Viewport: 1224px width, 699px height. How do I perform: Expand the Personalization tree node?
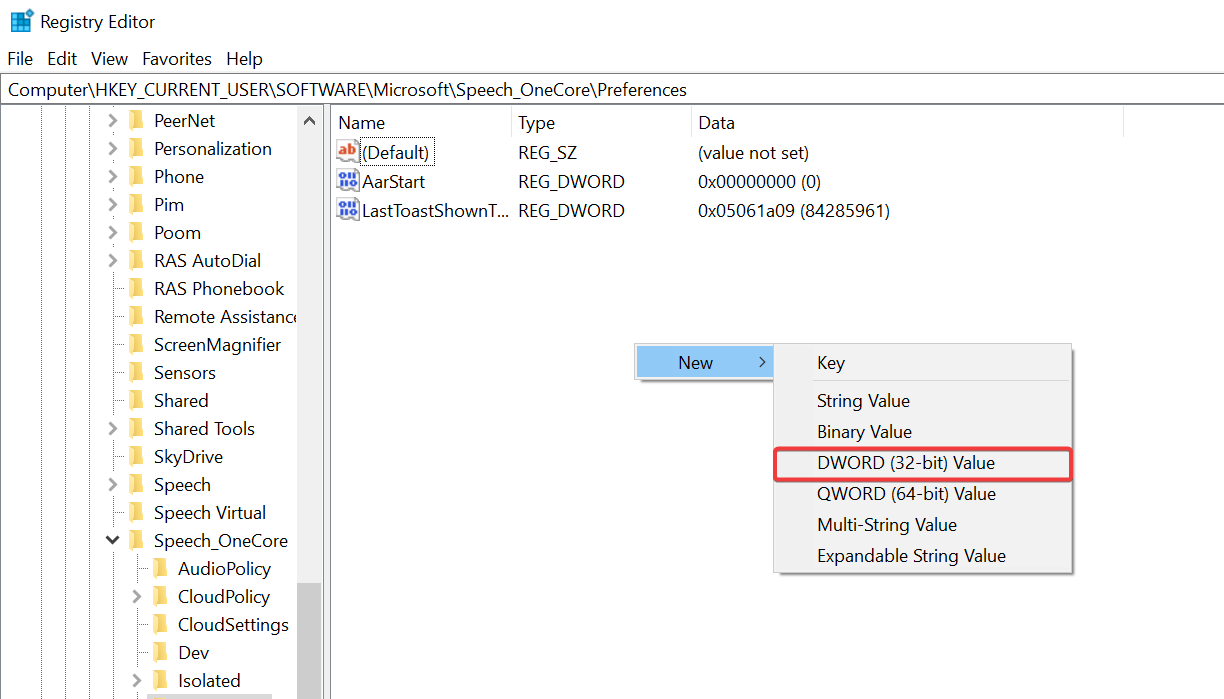point(112,149)
